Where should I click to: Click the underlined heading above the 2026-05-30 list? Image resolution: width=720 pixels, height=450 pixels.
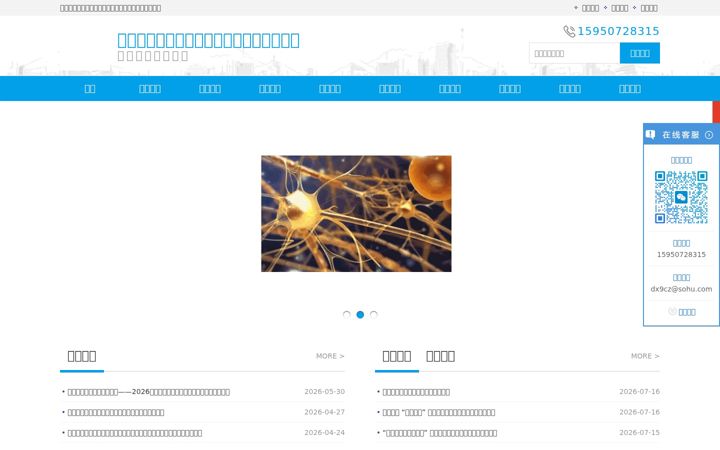82,356
